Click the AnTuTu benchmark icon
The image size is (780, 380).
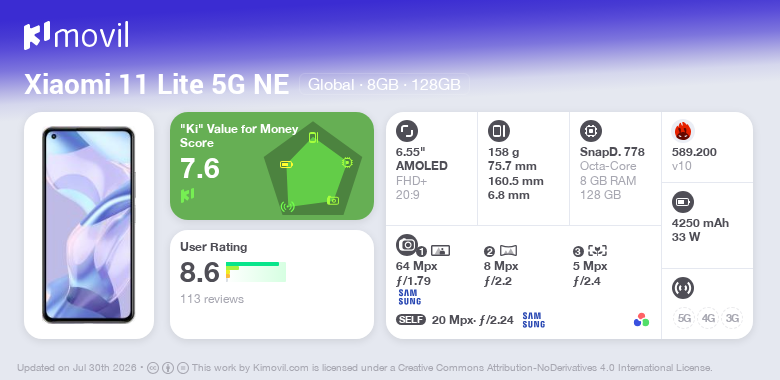[683, 131]
